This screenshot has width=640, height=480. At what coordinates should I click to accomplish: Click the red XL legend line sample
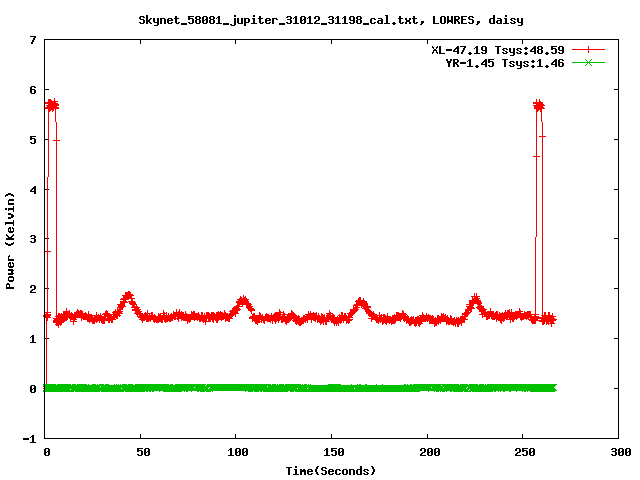click(588, 50)
